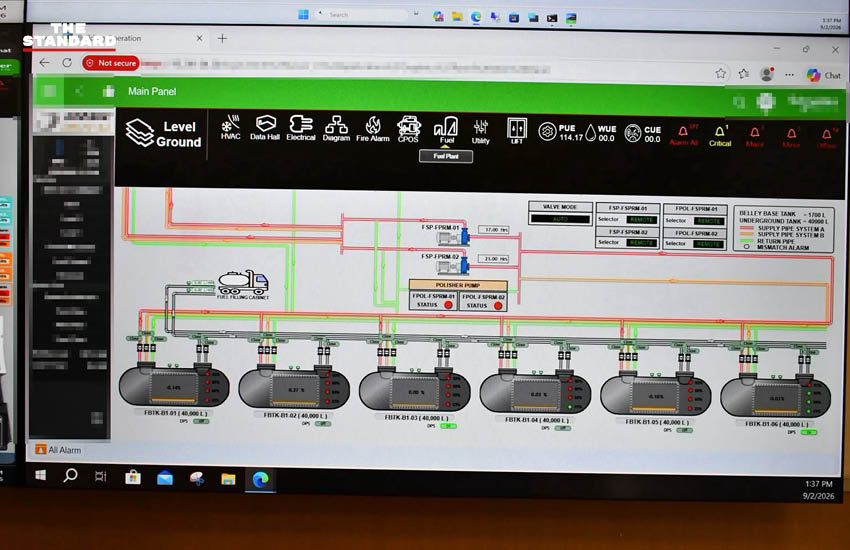
Task: Open the Diagram view icon
Action: 336,129
